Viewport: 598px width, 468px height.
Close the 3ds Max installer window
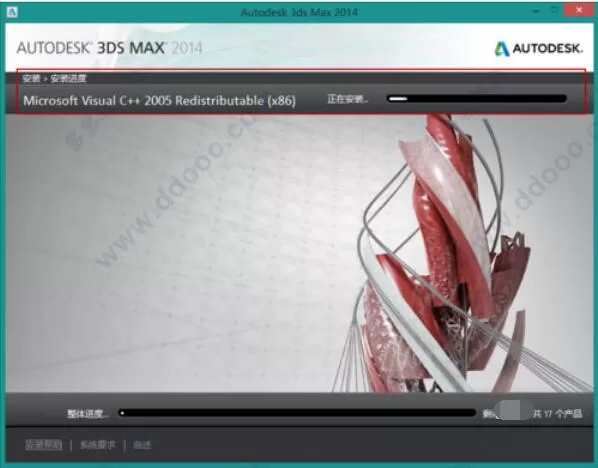point(579,10)
